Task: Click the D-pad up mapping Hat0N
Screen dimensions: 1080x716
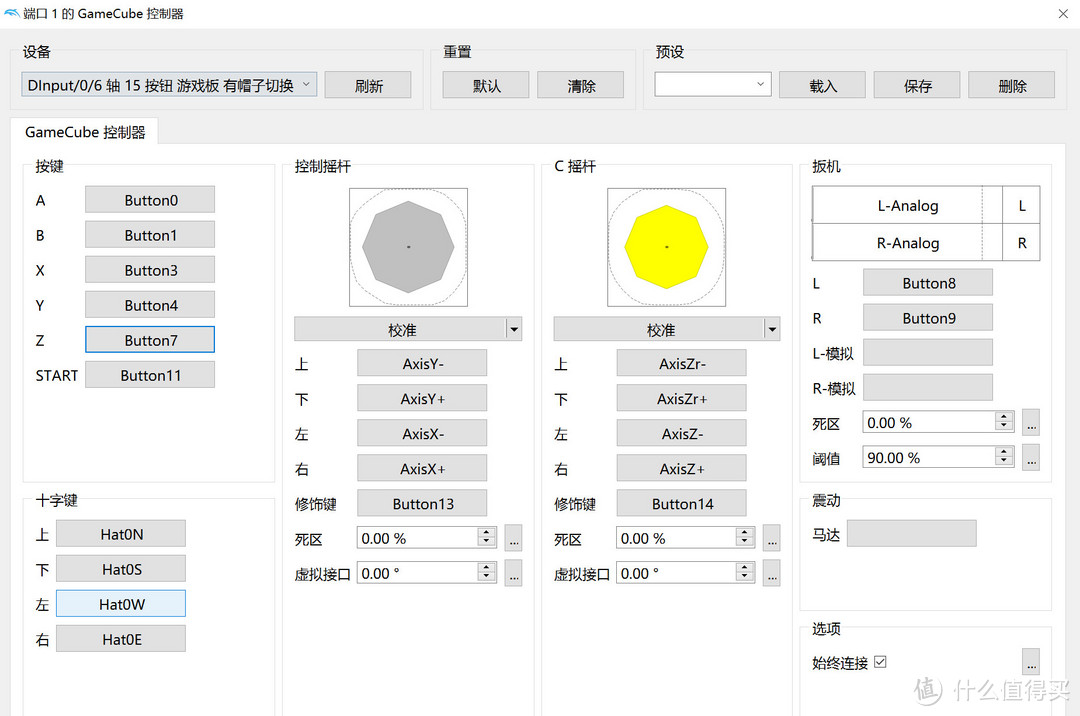Action: [x=121, y=534]
